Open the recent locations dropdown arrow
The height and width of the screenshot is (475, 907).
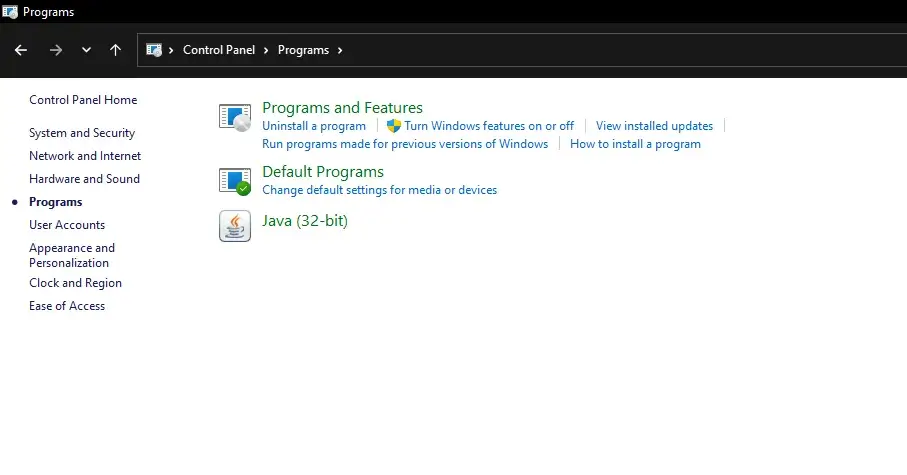86,50
